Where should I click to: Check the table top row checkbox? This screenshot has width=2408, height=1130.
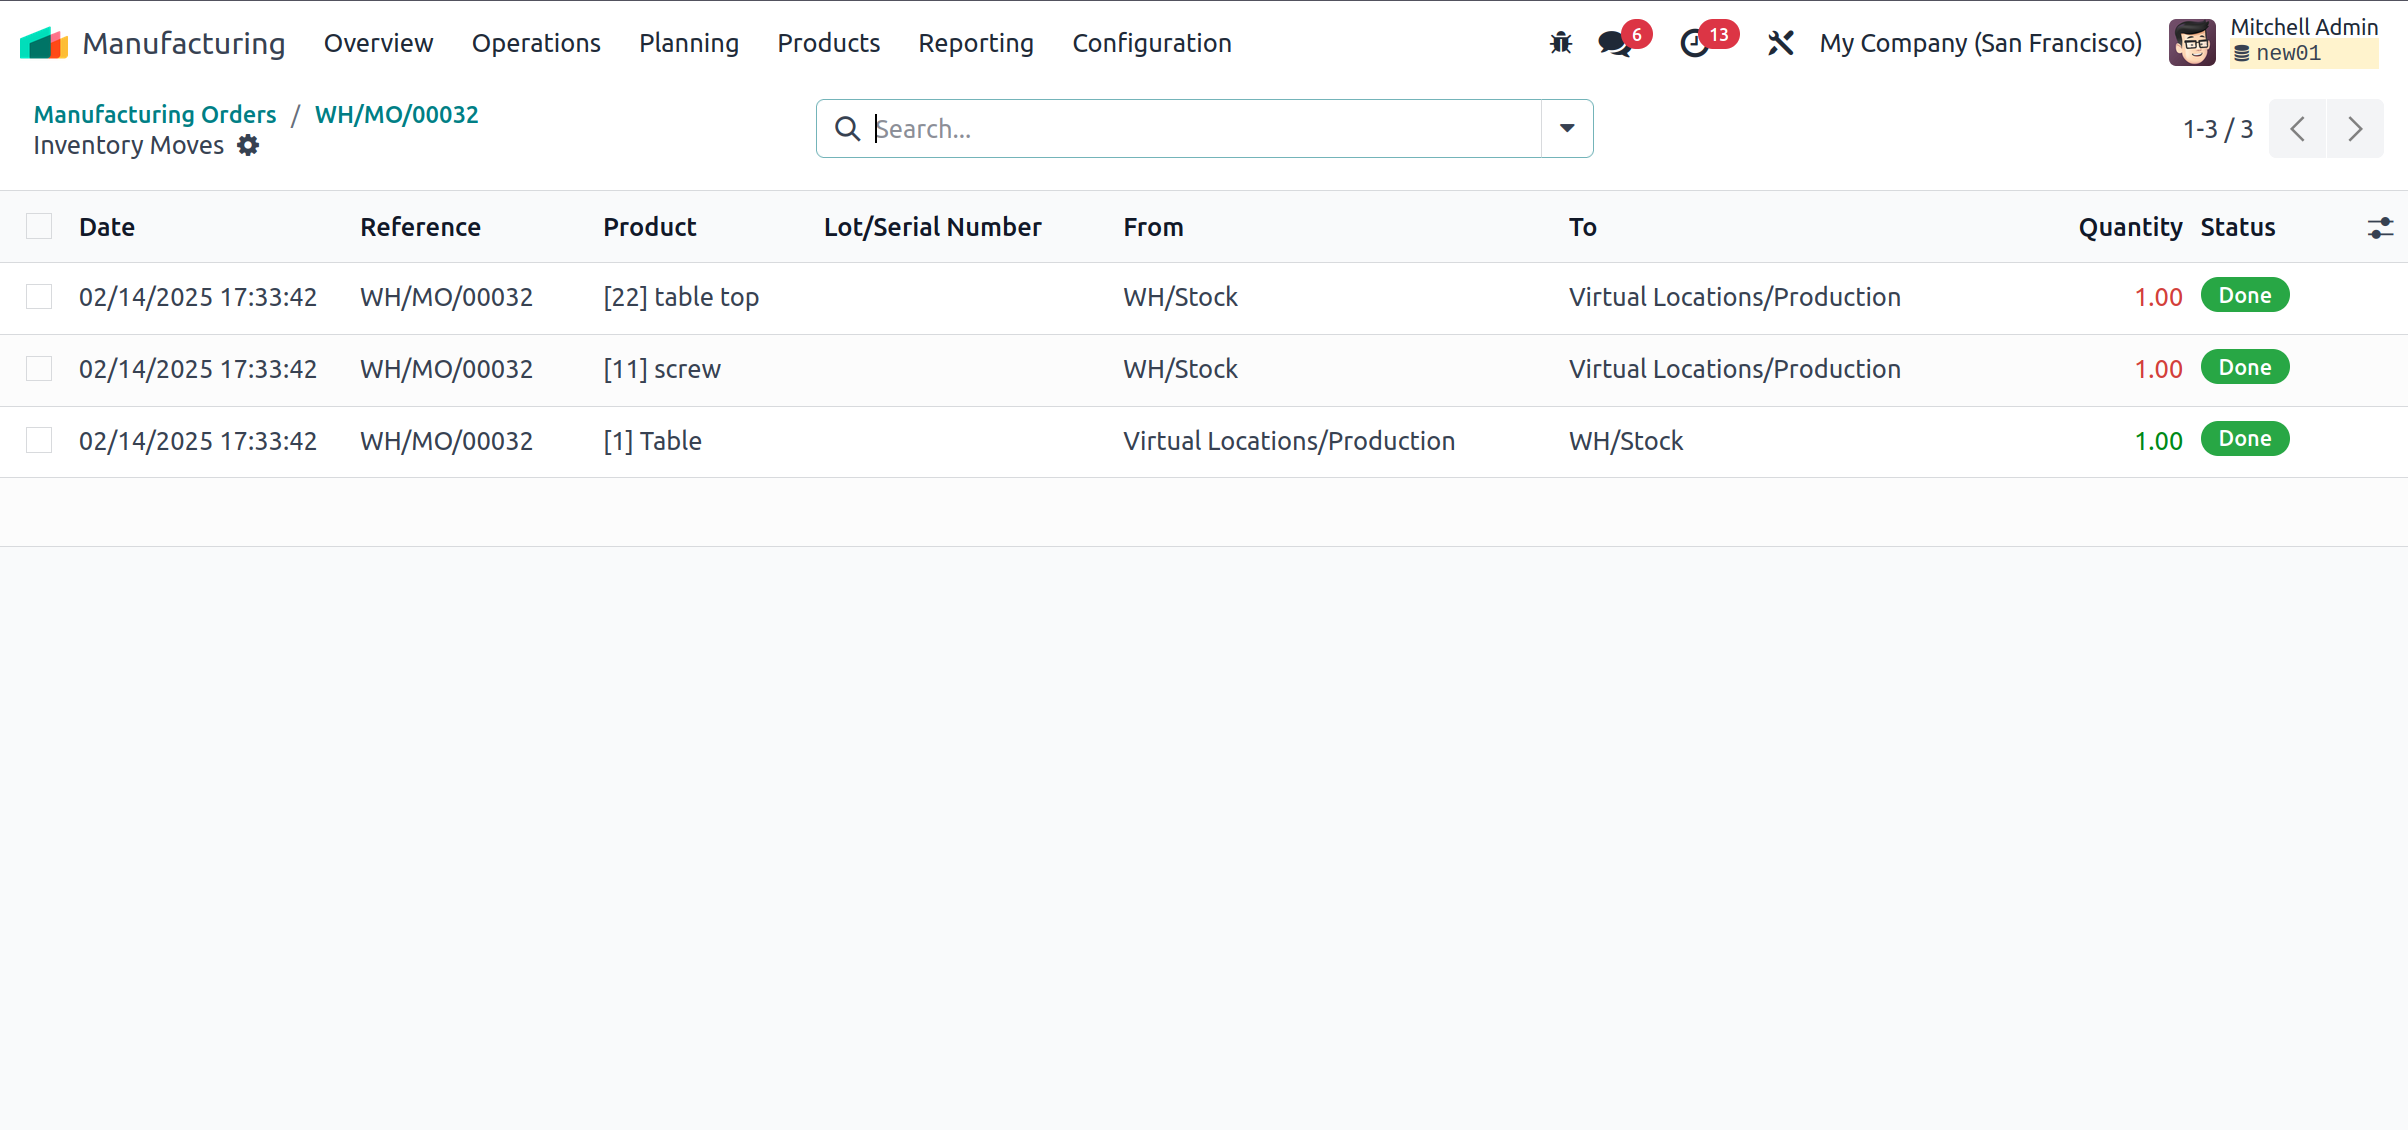(39, 297)
